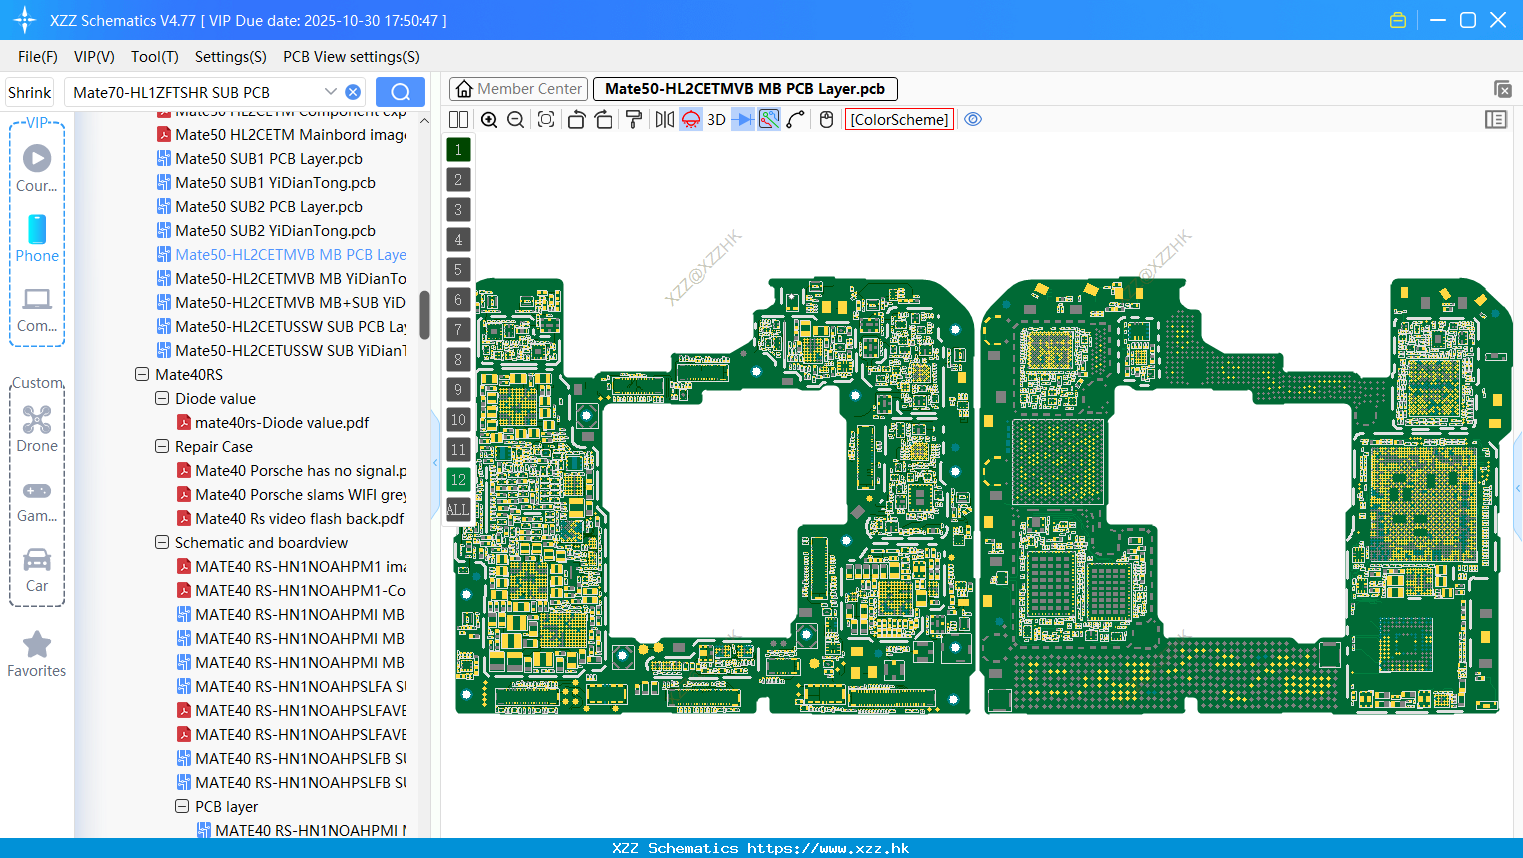Toggle the trace routing display icon

tap(769, 120)
